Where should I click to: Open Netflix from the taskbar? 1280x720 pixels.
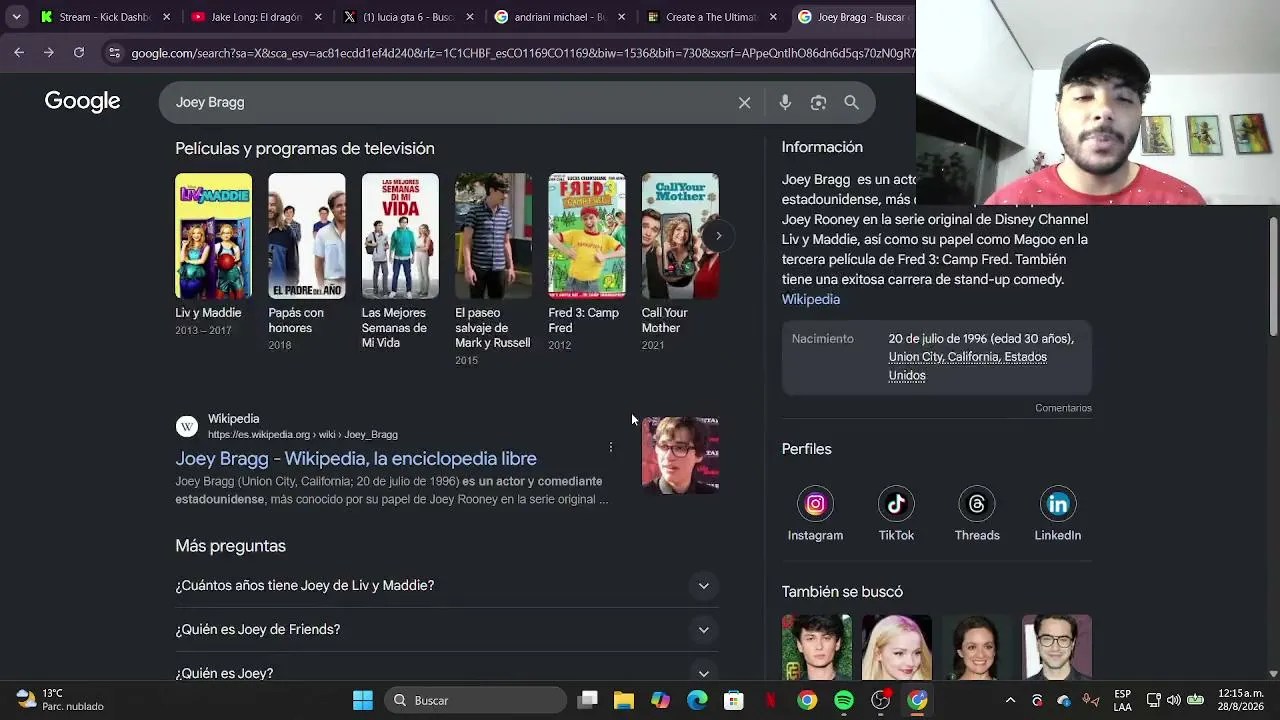770,700
